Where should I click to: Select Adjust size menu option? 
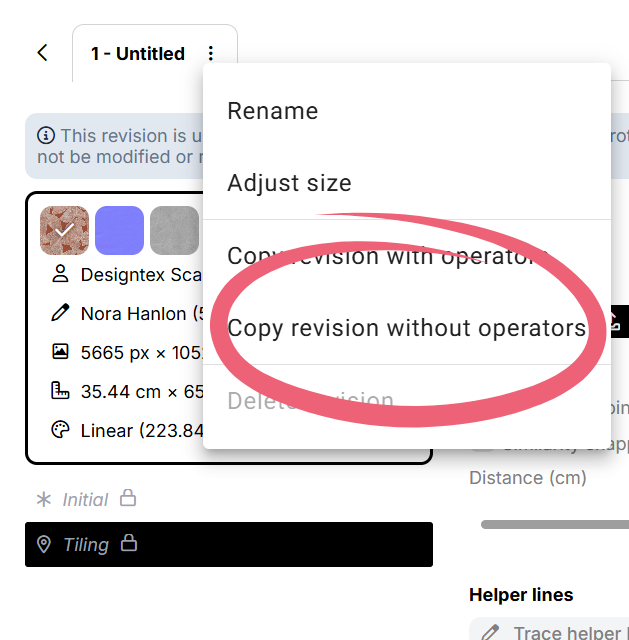(289, 183)
